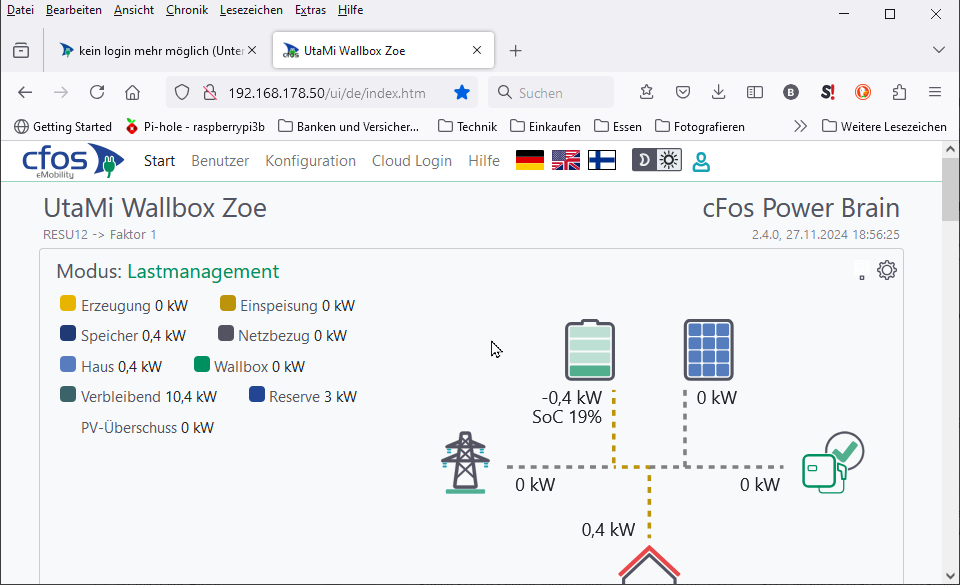Switch language to English flag
The height and width of the screenshot is (585, 960).
pos(566,160)
